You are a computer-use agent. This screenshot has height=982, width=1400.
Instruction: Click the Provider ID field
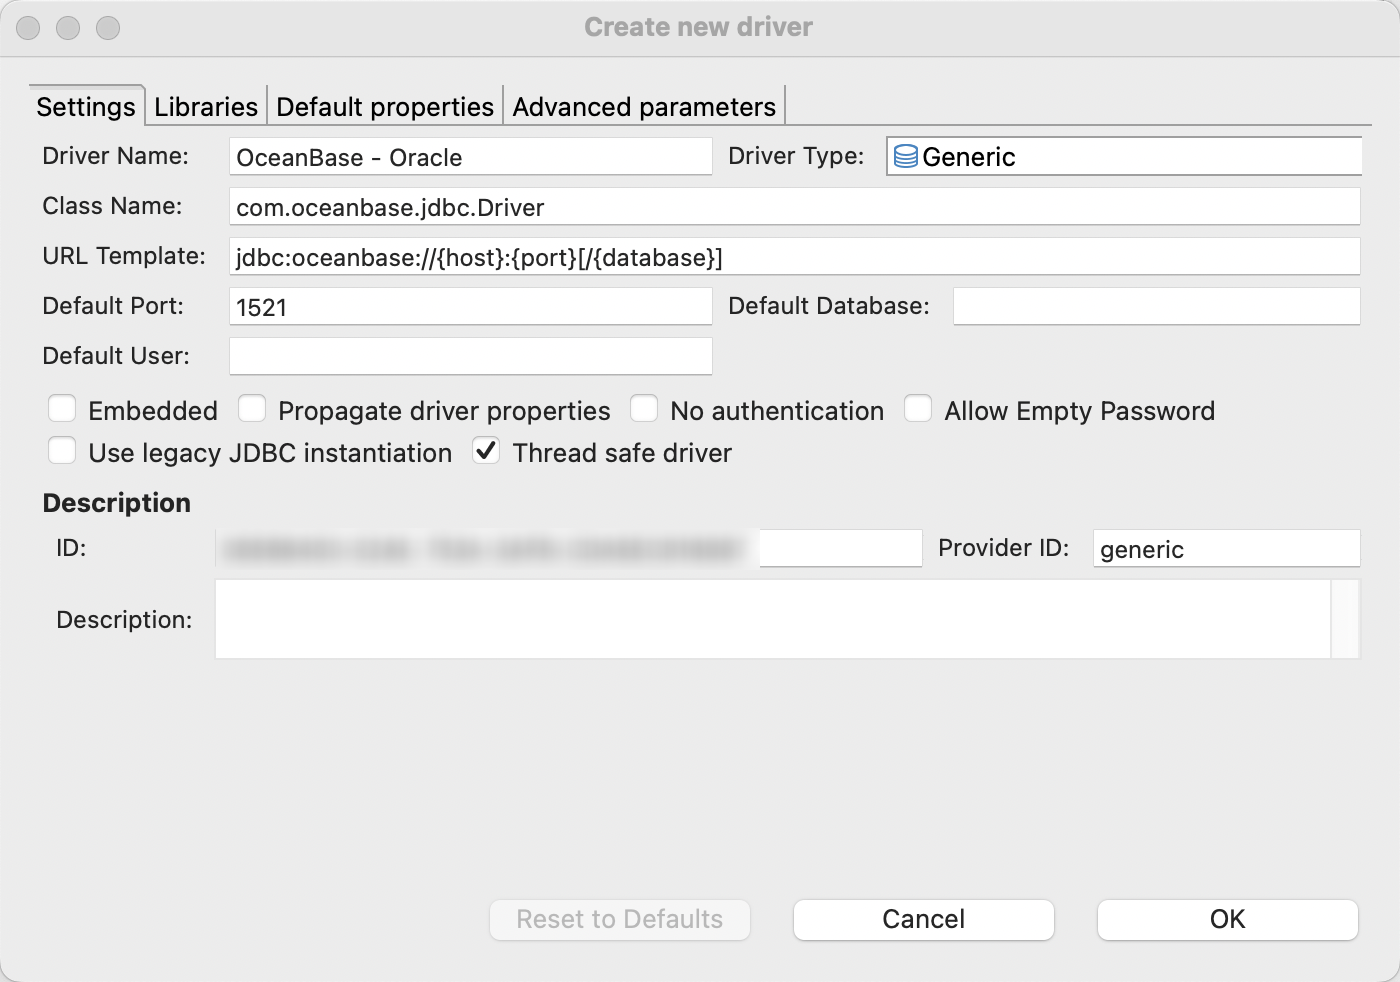pyautogui.click(x=1226, y=548)
